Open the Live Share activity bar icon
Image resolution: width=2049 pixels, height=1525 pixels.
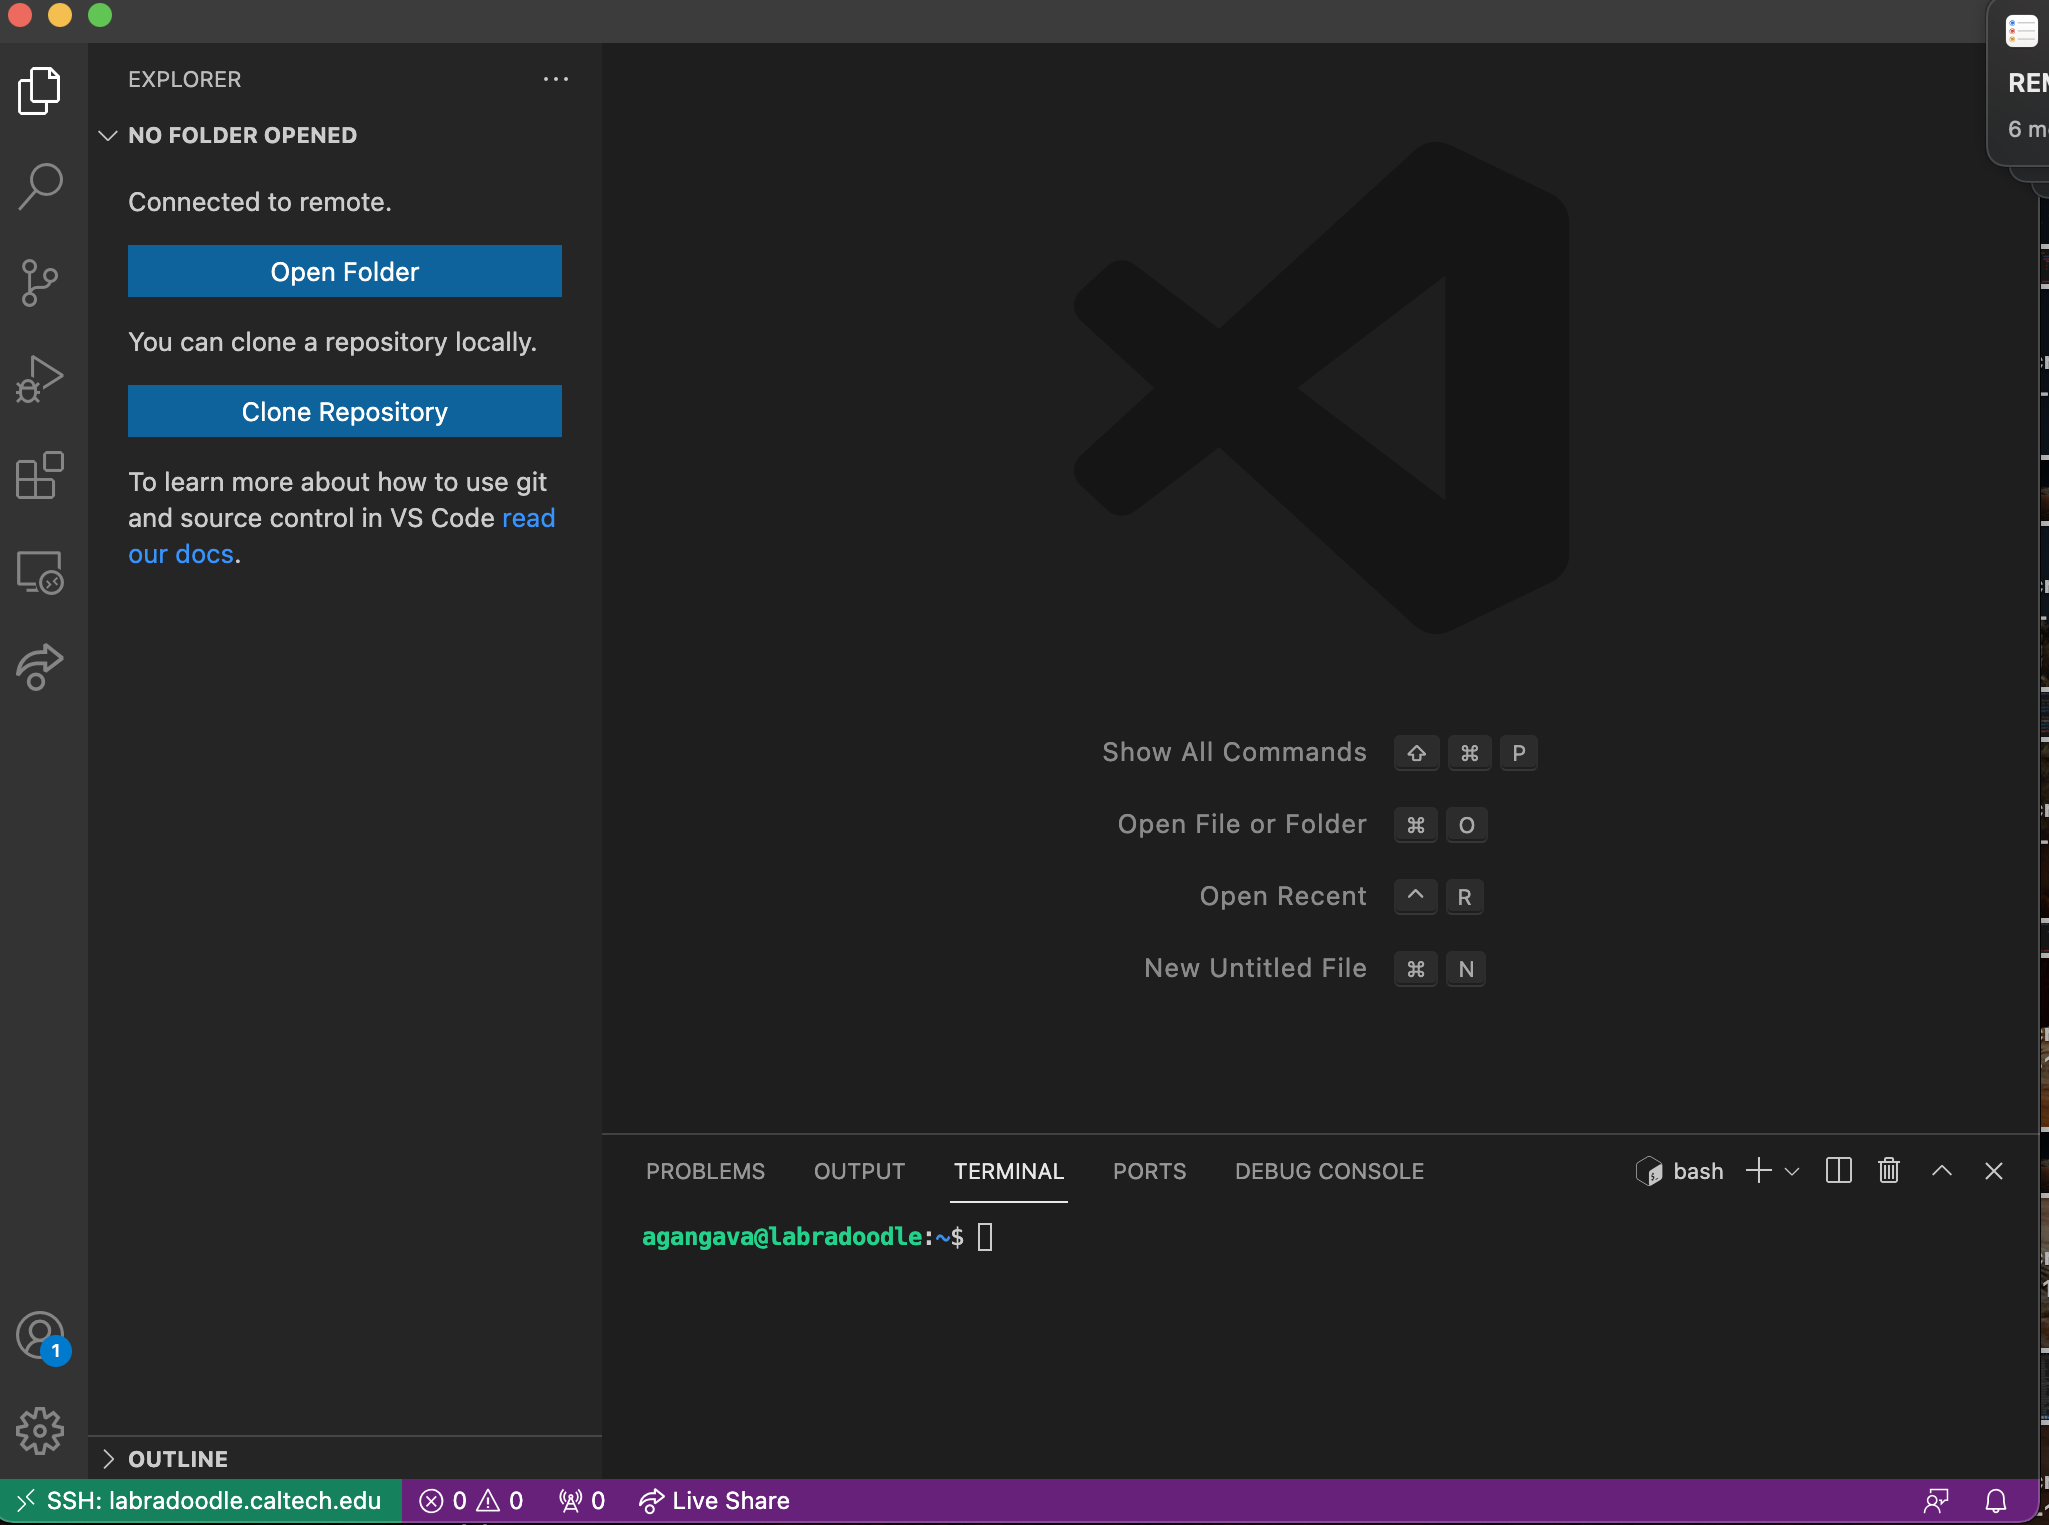[40, 667]
